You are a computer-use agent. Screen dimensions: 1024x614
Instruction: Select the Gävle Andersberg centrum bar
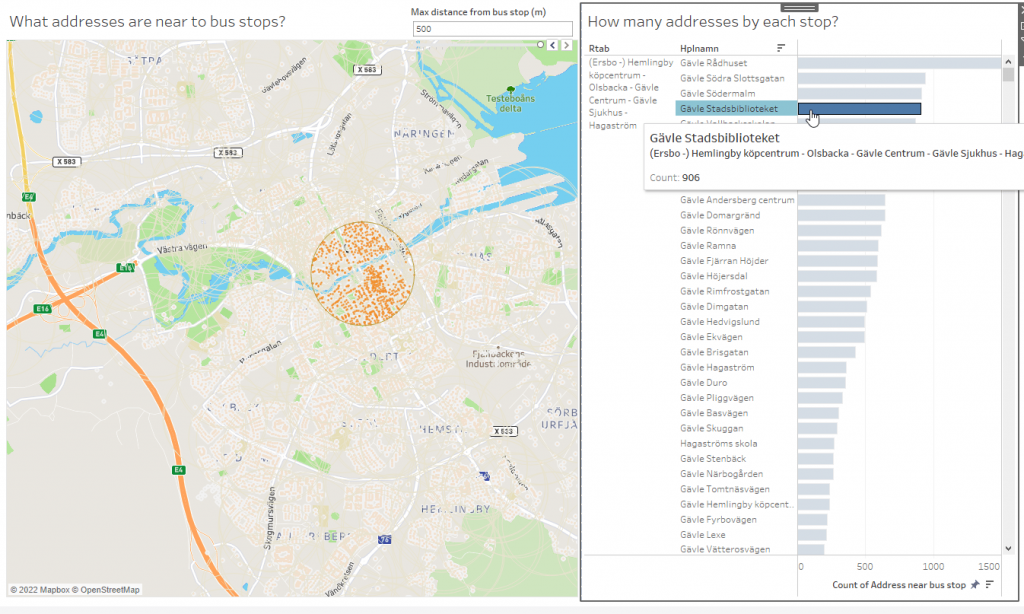click(x=840, y=200)
